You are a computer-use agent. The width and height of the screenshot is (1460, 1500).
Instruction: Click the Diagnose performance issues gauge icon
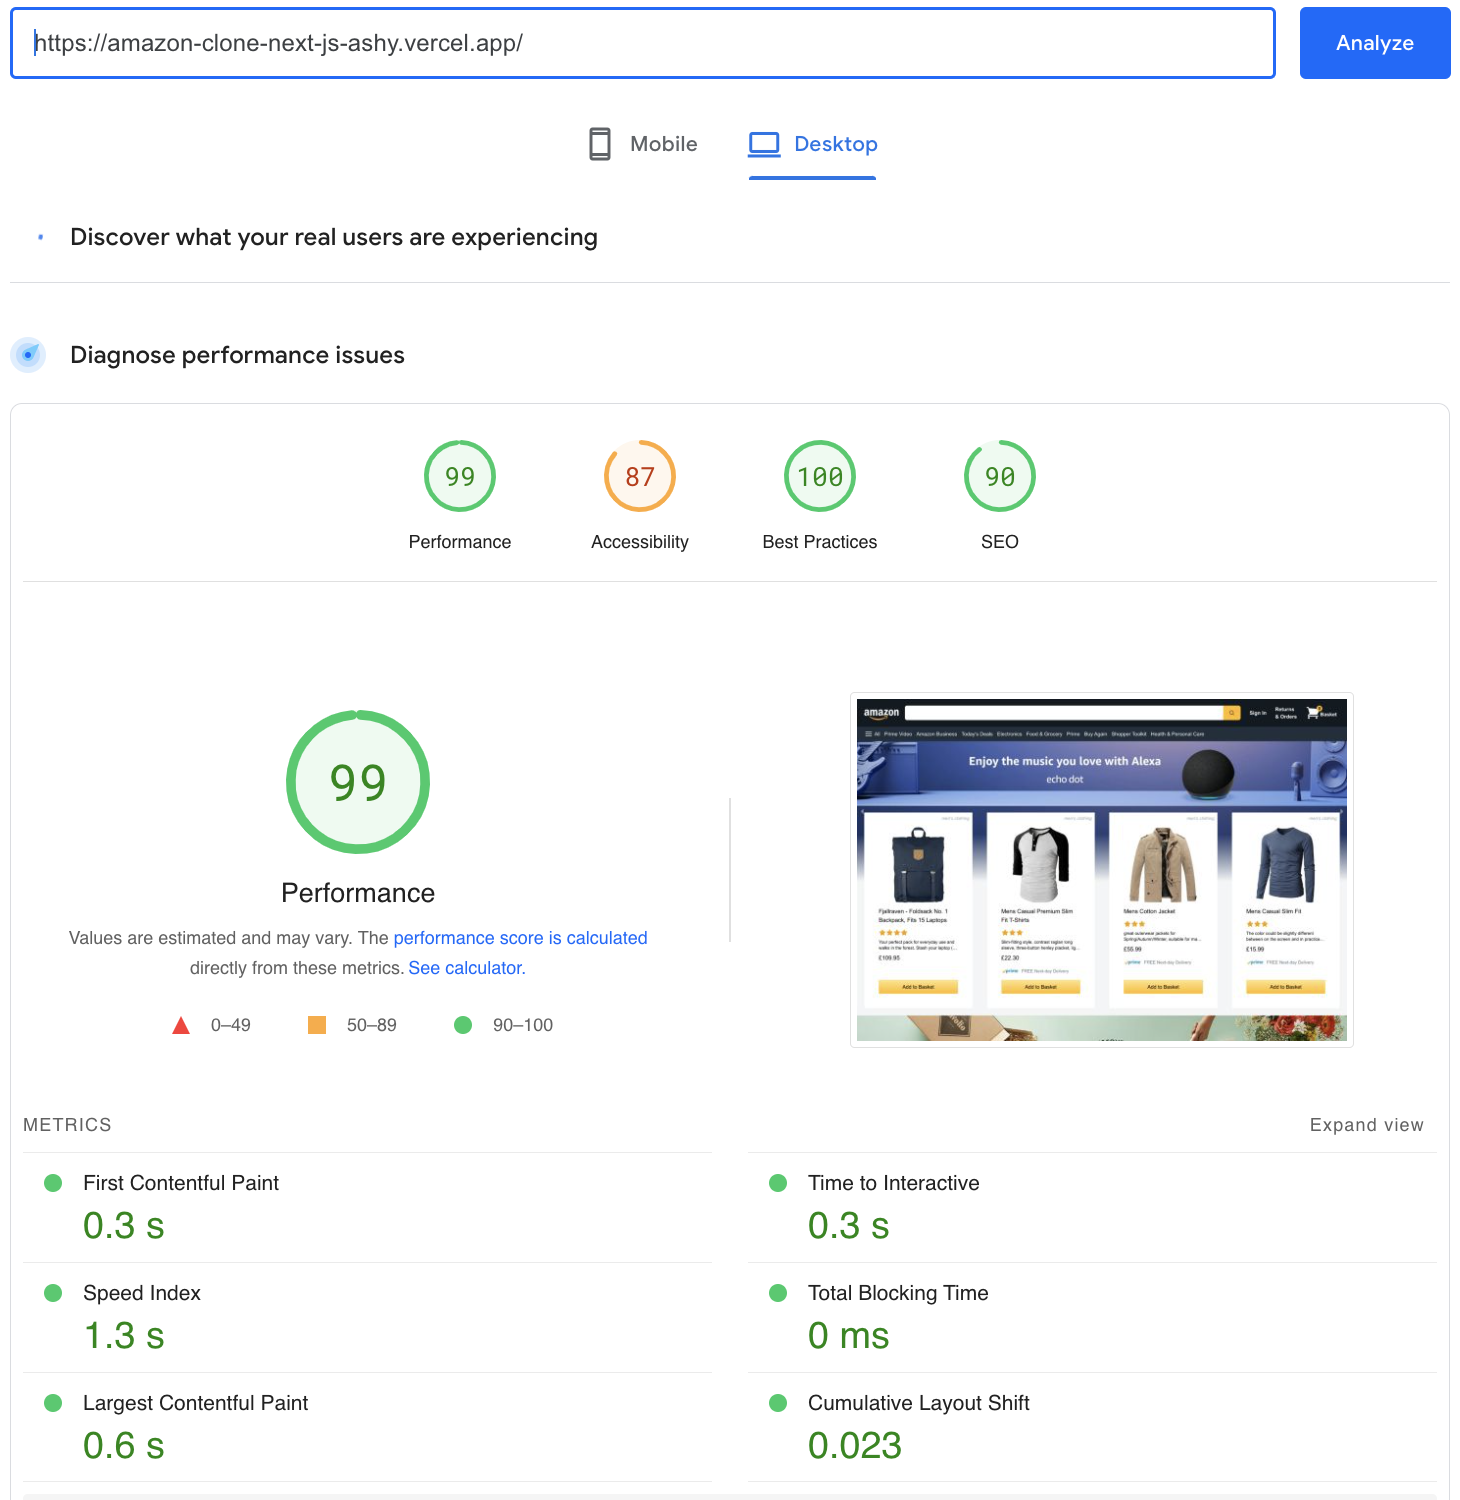click(28, 355)
